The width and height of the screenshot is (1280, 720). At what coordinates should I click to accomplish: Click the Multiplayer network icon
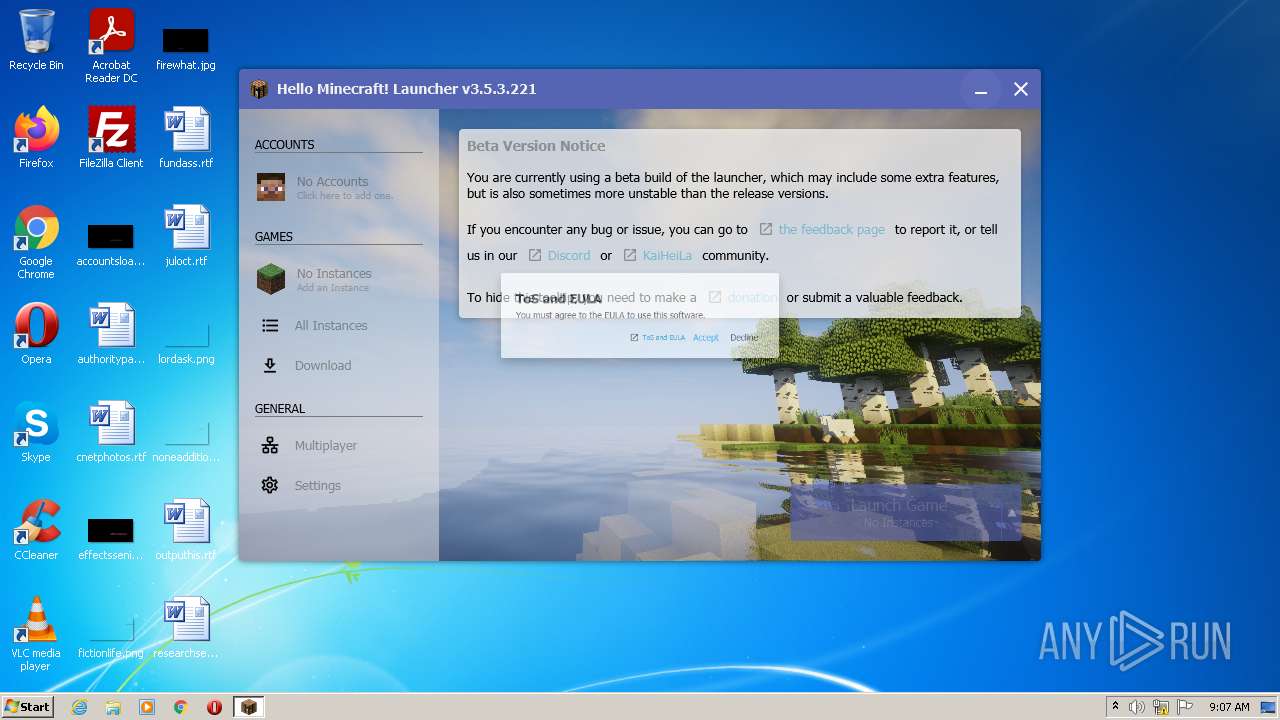point(270,445)
